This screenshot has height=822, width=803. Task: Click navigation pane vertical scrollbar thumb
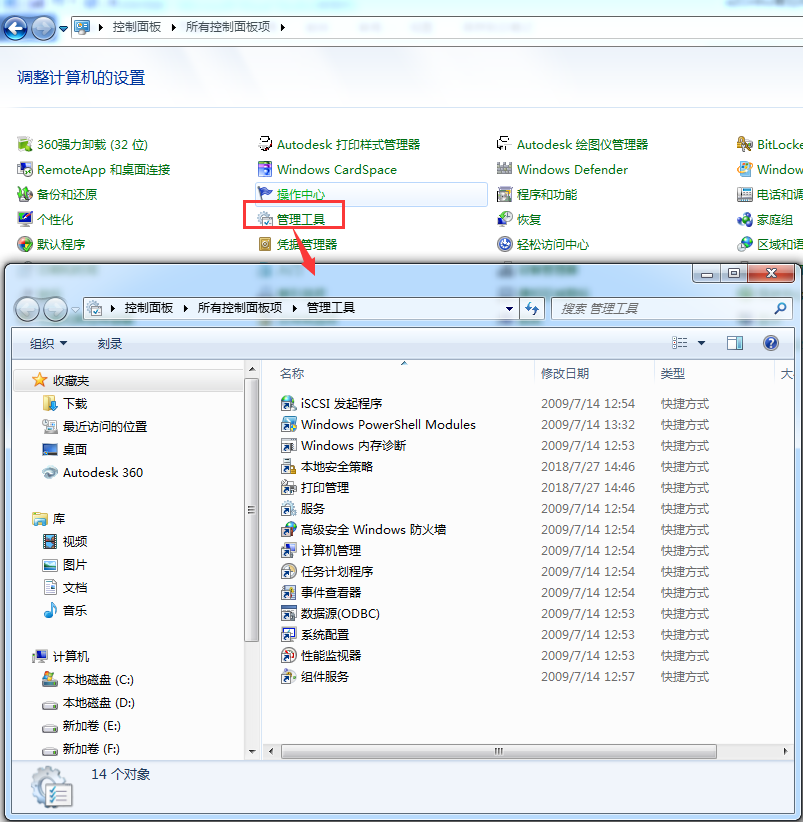[252, 509]
